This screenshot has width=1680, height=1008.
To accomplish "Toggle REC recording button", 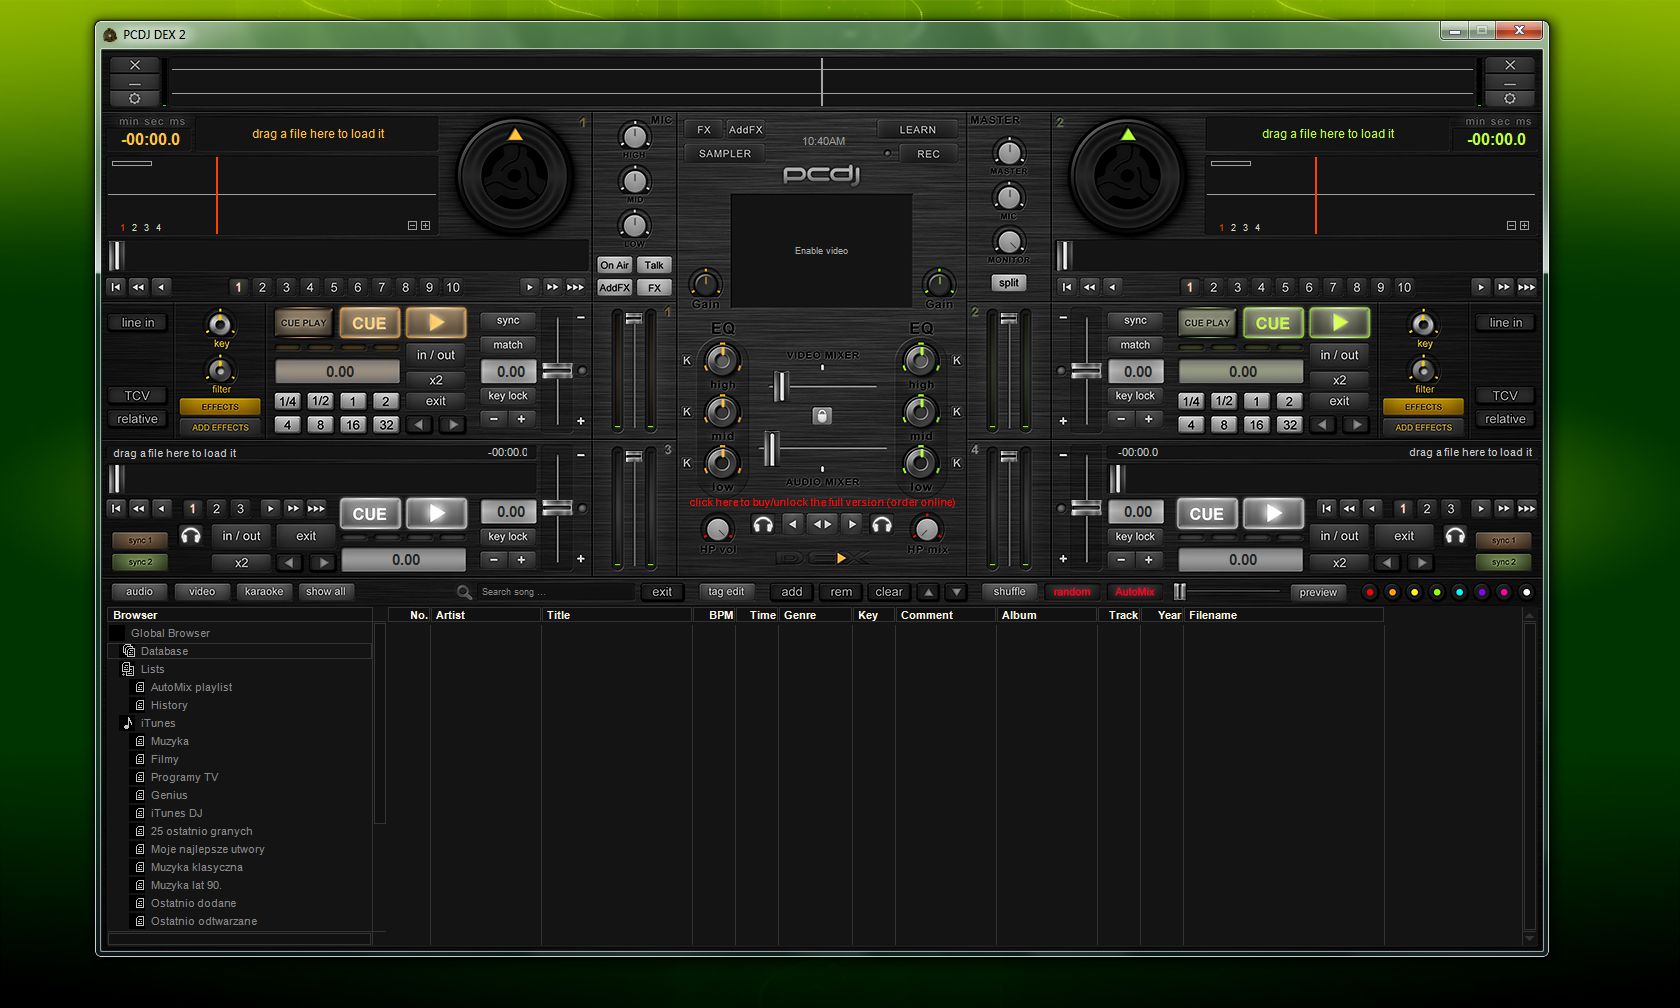I will coord(928,154).
